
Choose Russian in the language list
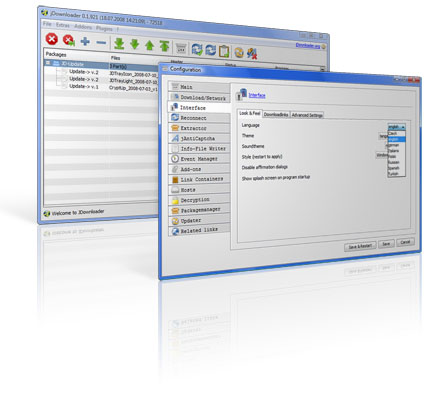[394, 162]
